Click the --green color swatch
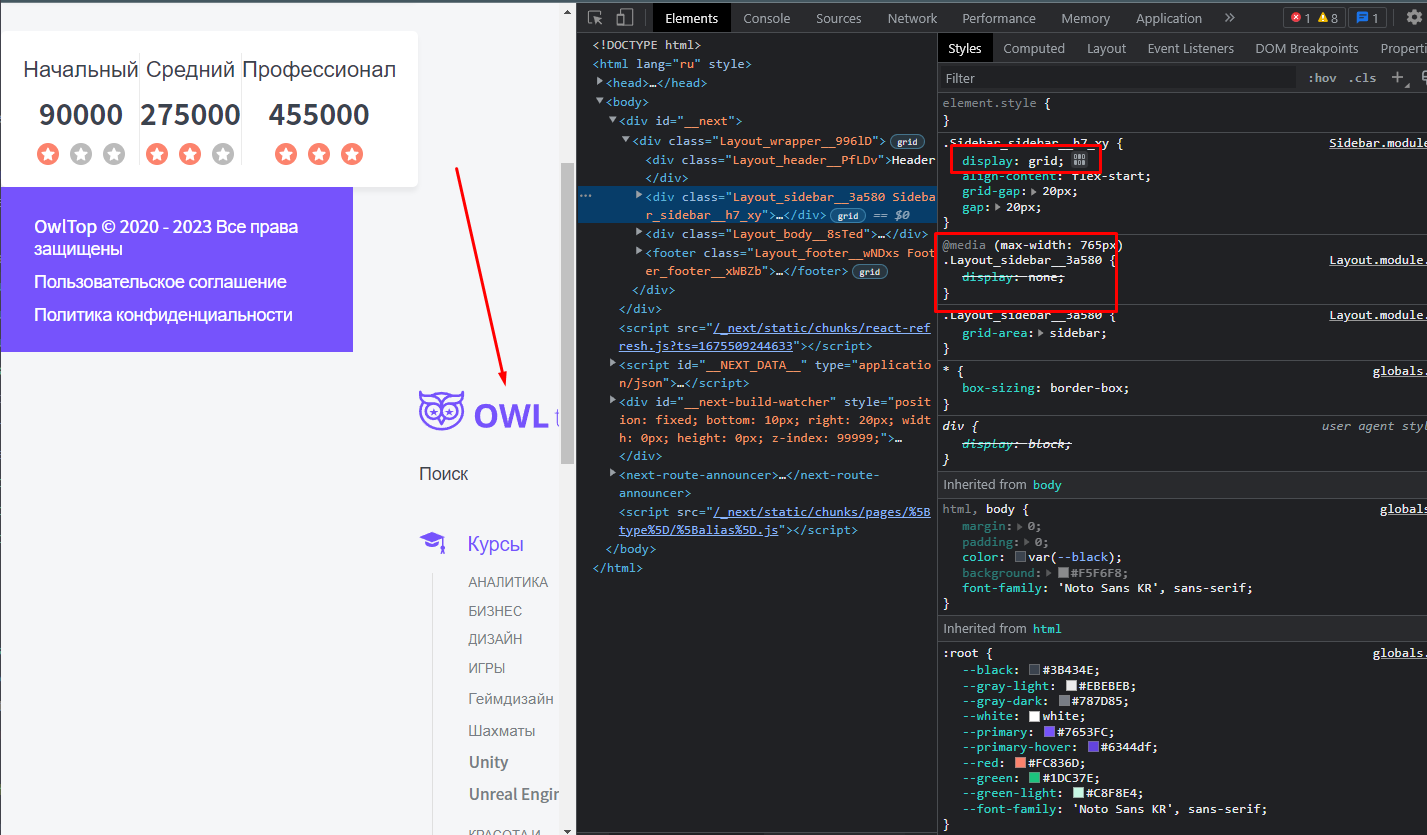The width and height of the screenshot is (1427, 835). coord(1036,778)
